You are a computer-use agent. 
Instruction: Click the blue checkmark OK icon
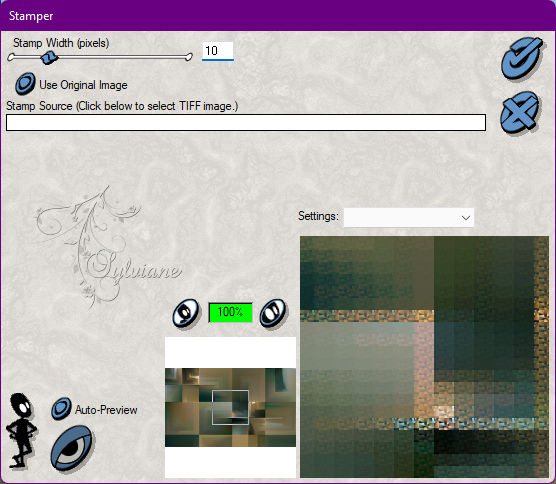[x=522, y=58]
